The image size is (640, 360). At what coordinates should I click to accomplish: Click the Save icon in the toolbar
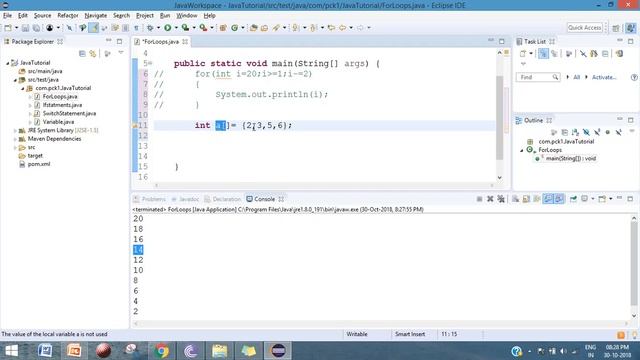(x=25, y=28)
